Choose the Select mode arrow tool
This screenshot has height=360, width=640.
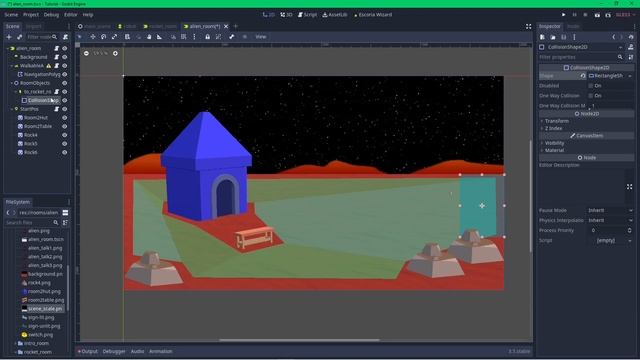[x=80, y=37]
